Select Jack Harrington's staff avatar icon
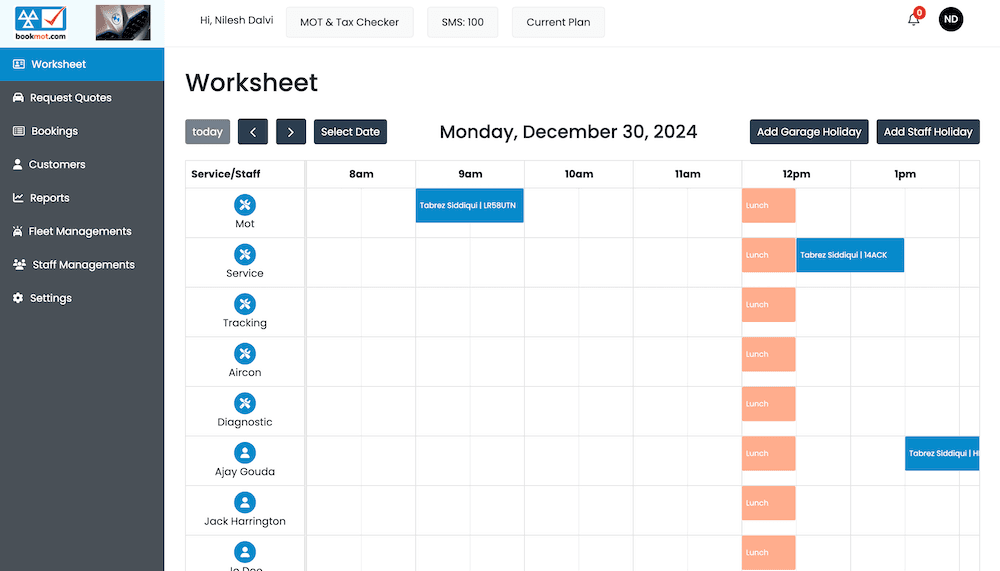Viewport: 1000px width, 571px height. (245, 502)
